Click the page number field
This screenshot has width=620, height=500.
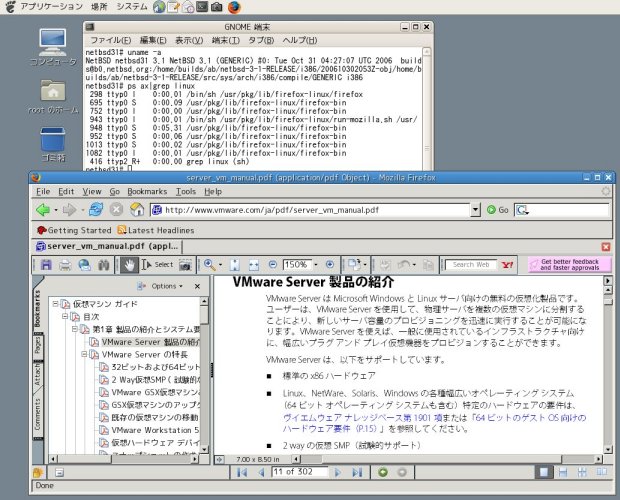pos(299,472)
